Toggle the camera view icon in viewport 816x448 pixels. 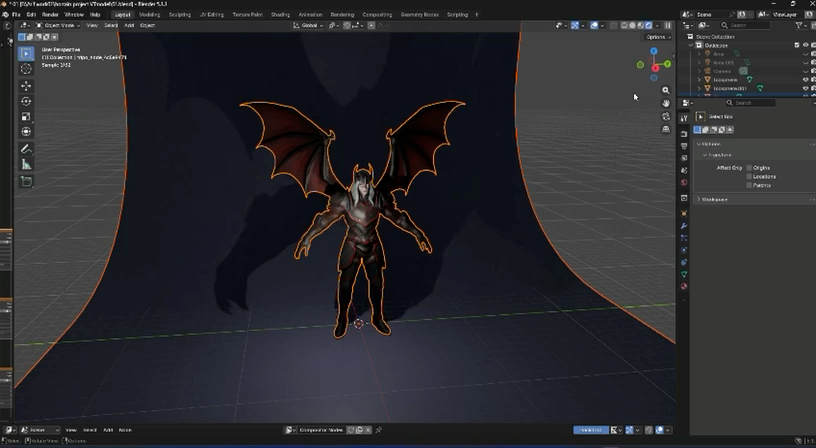click(666, 116)
